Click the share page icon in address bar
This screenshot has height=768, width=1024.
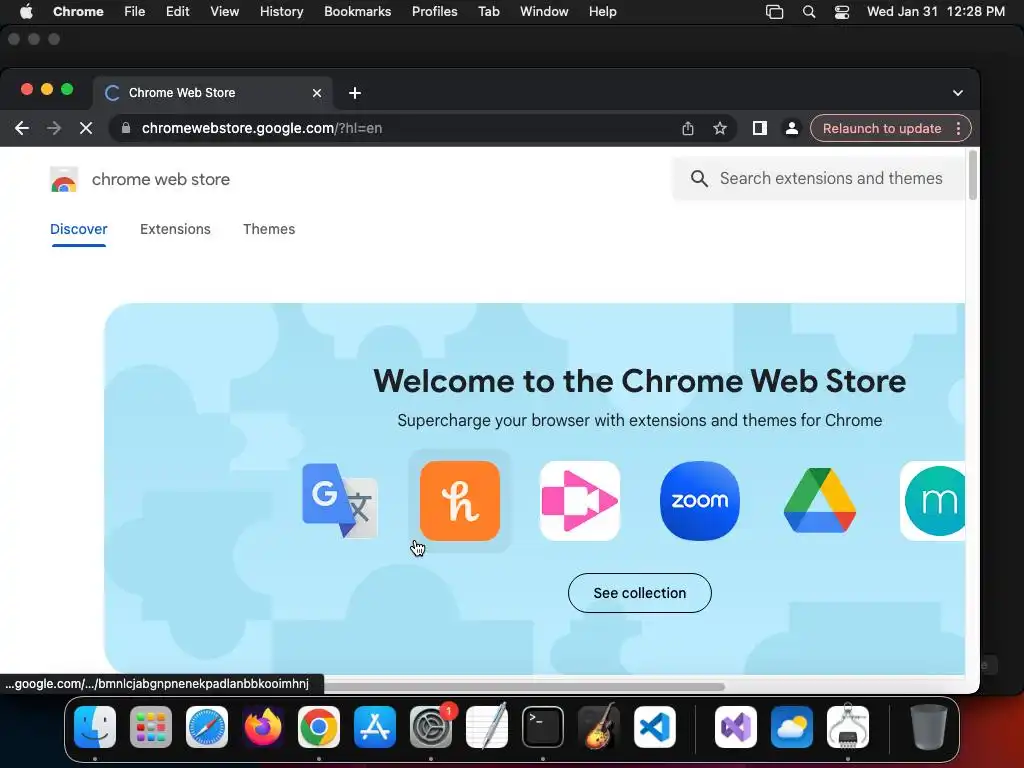pyautogui.click(x=688, y=128)
